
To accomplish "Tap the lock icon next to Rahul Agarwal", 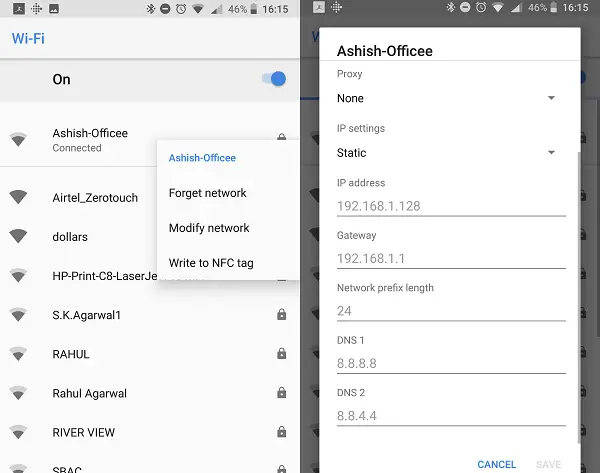I will point(282,393).
